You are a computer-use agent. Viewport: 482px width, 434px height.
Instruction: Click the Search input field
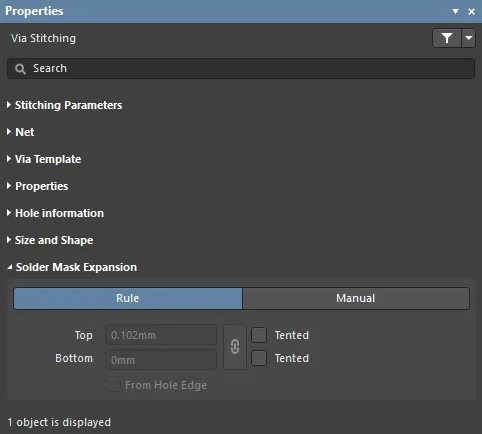pyautogui.click(x=241, y=69)
